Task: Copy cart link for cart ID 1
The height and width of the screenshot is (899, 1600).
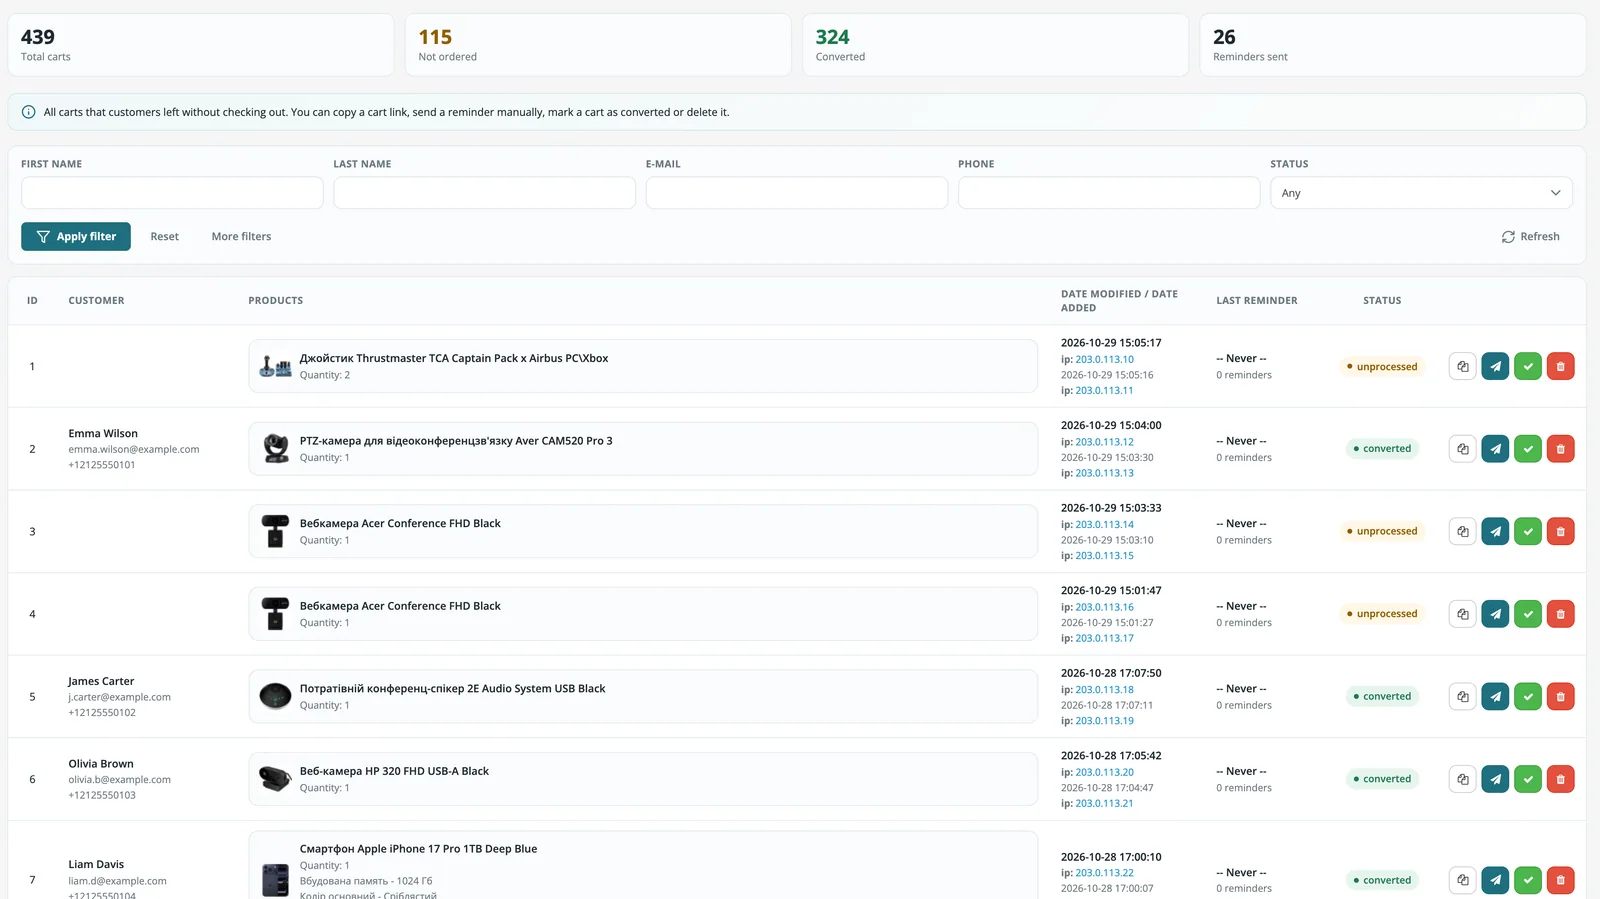Action: tap(1462, 366)
